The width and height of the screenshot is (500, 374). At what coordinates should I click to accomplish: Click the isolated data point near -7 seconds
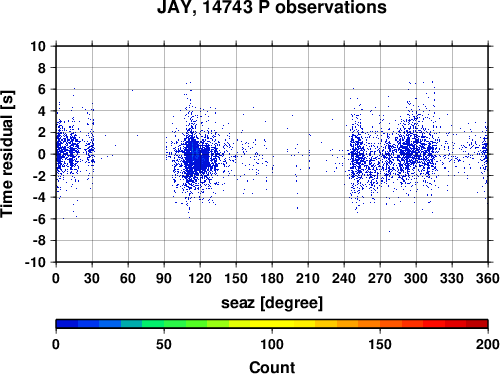pos(389,231)
